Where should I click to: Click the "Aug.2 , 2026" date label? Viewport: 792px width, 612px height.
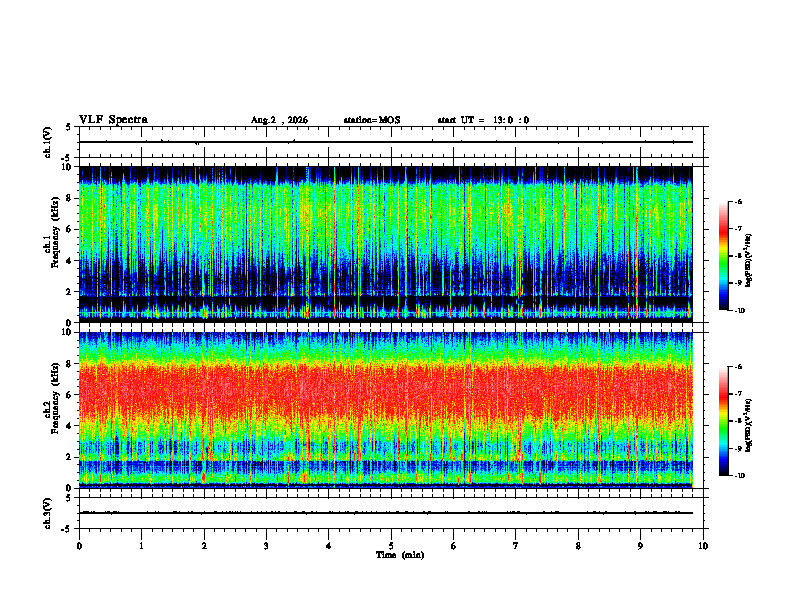pos(279,120)
